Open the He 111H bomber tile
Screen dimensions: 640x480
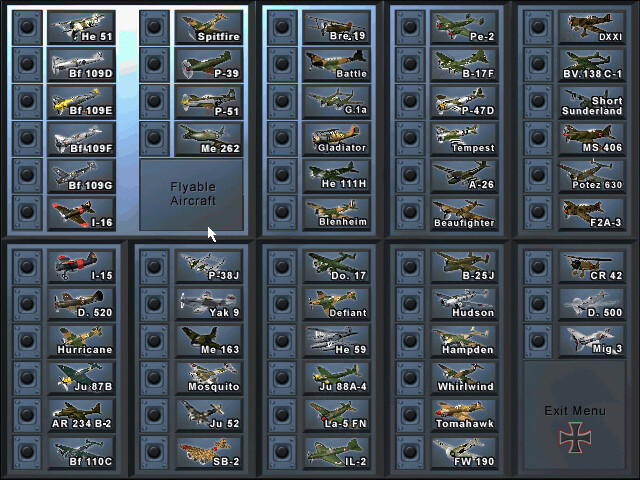coord(336,176)
